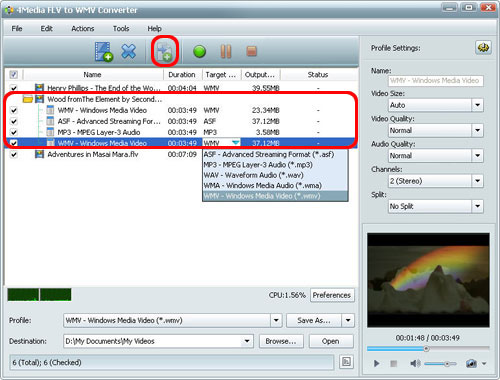Click the Add File toolbar icon
Viewport: 500px width, 380px height.
tap(104, 52)
